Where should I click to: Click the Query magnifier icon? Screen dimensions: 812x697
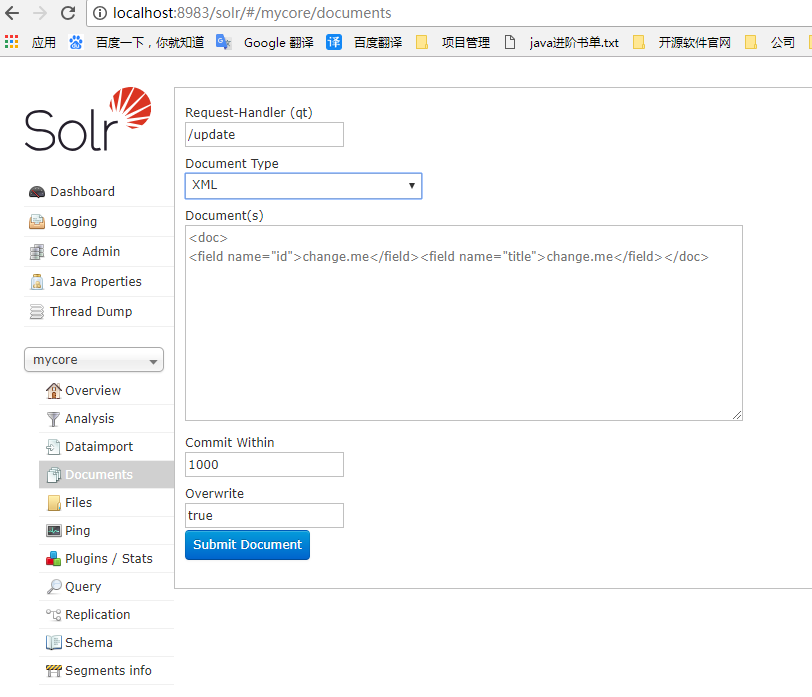(54, 587)
